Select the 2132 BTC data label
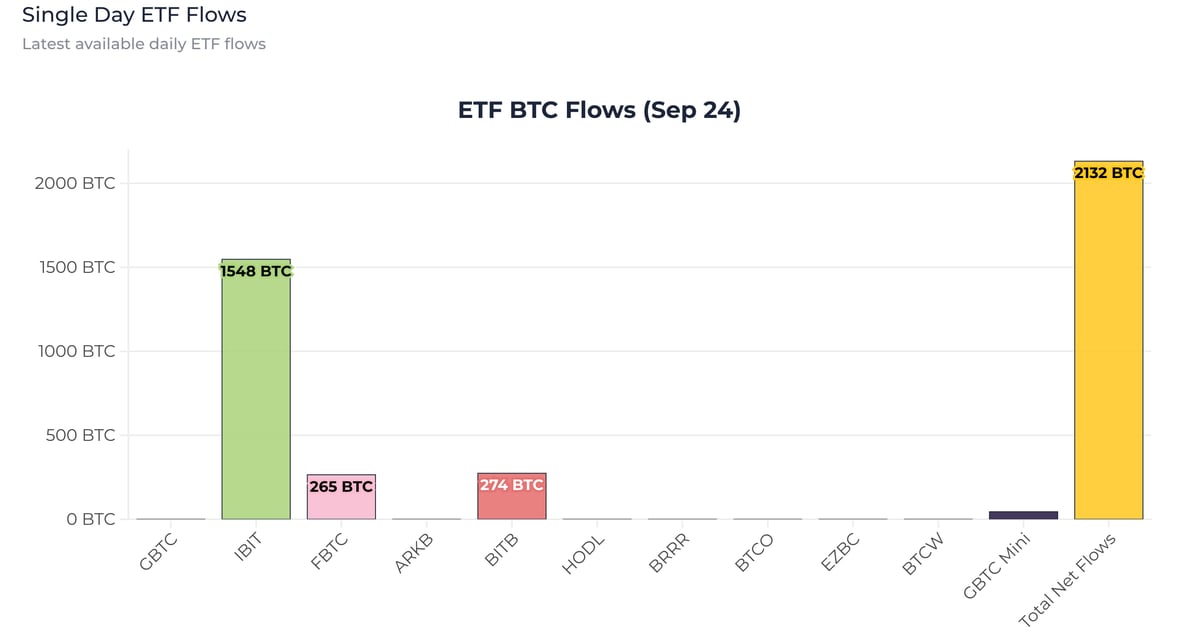The width and height of the screenshot is (1200, 628). [x=1108, y=173]
